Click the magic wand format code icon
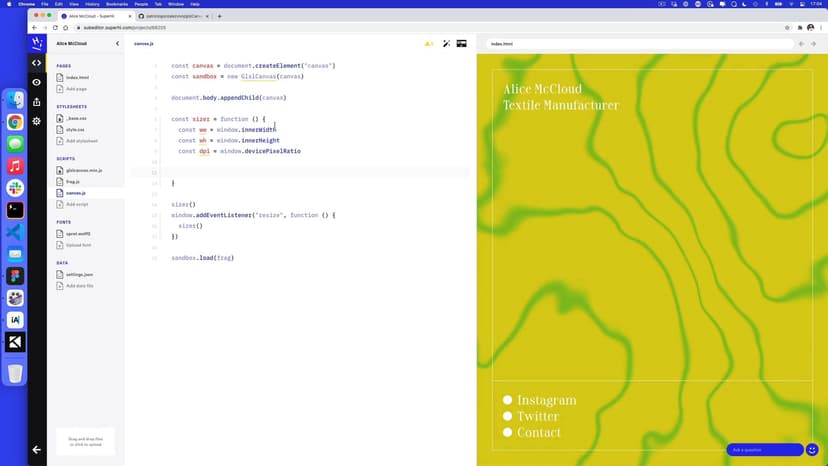This screenshot has width=828, height=466. point(446,44)
